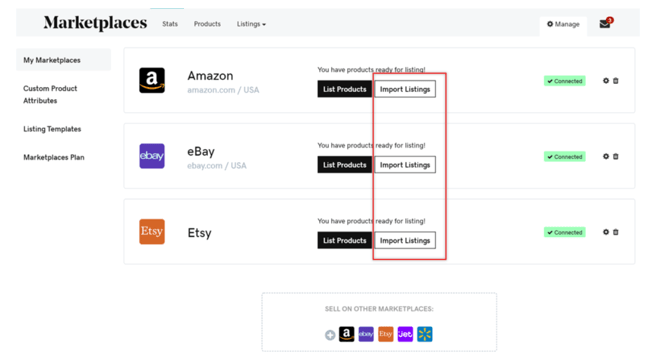Click the plus add marketplace icon
This screenshot has width=656, height=364.
[330, 335]
